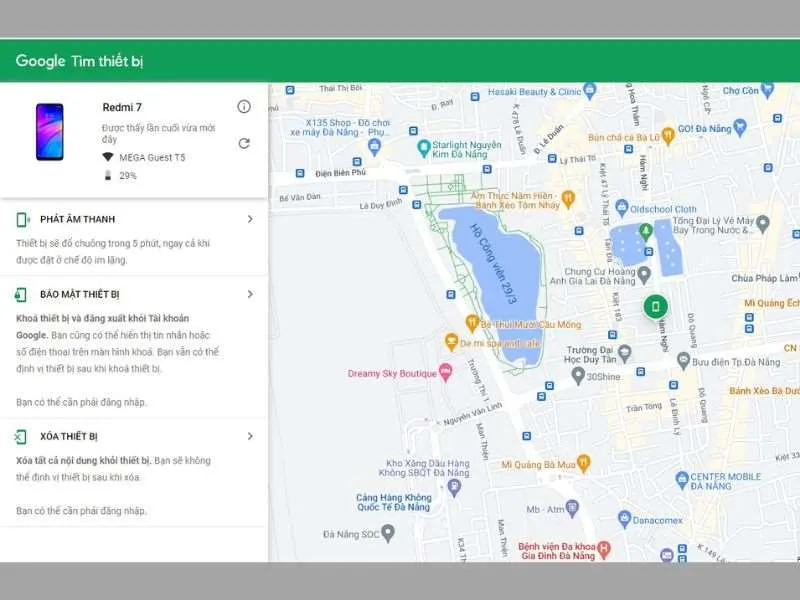800x600 pixels.
Task: Click the Oldschool Cloth shop pin
Action: pos(621,207)
